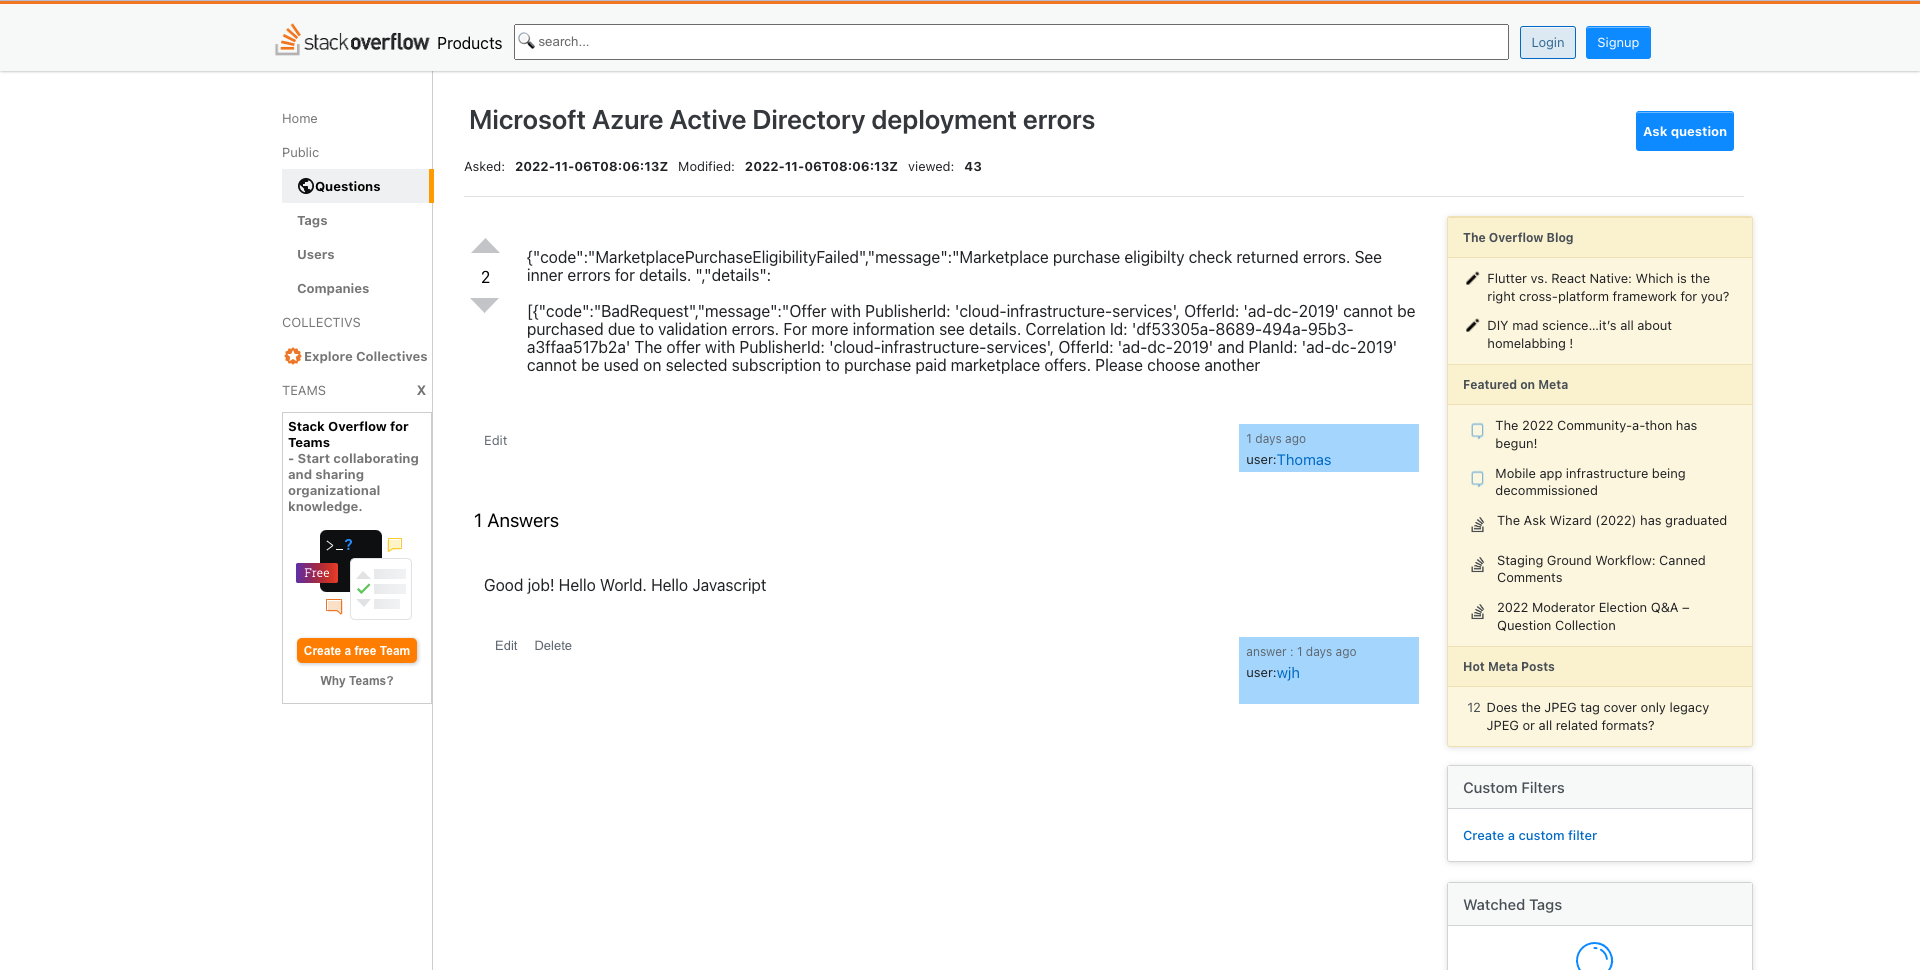Click the orange Explore Collectives star icon

[293, 356]
